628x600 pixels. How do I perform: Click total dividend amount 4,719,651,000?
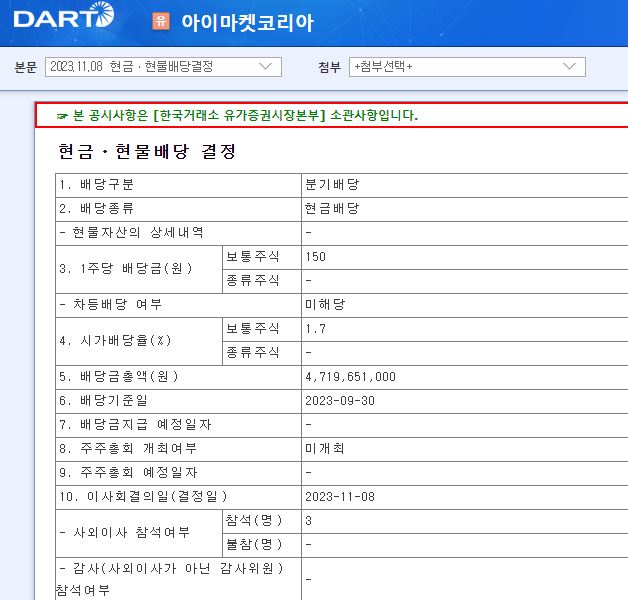tap(350, 377)
